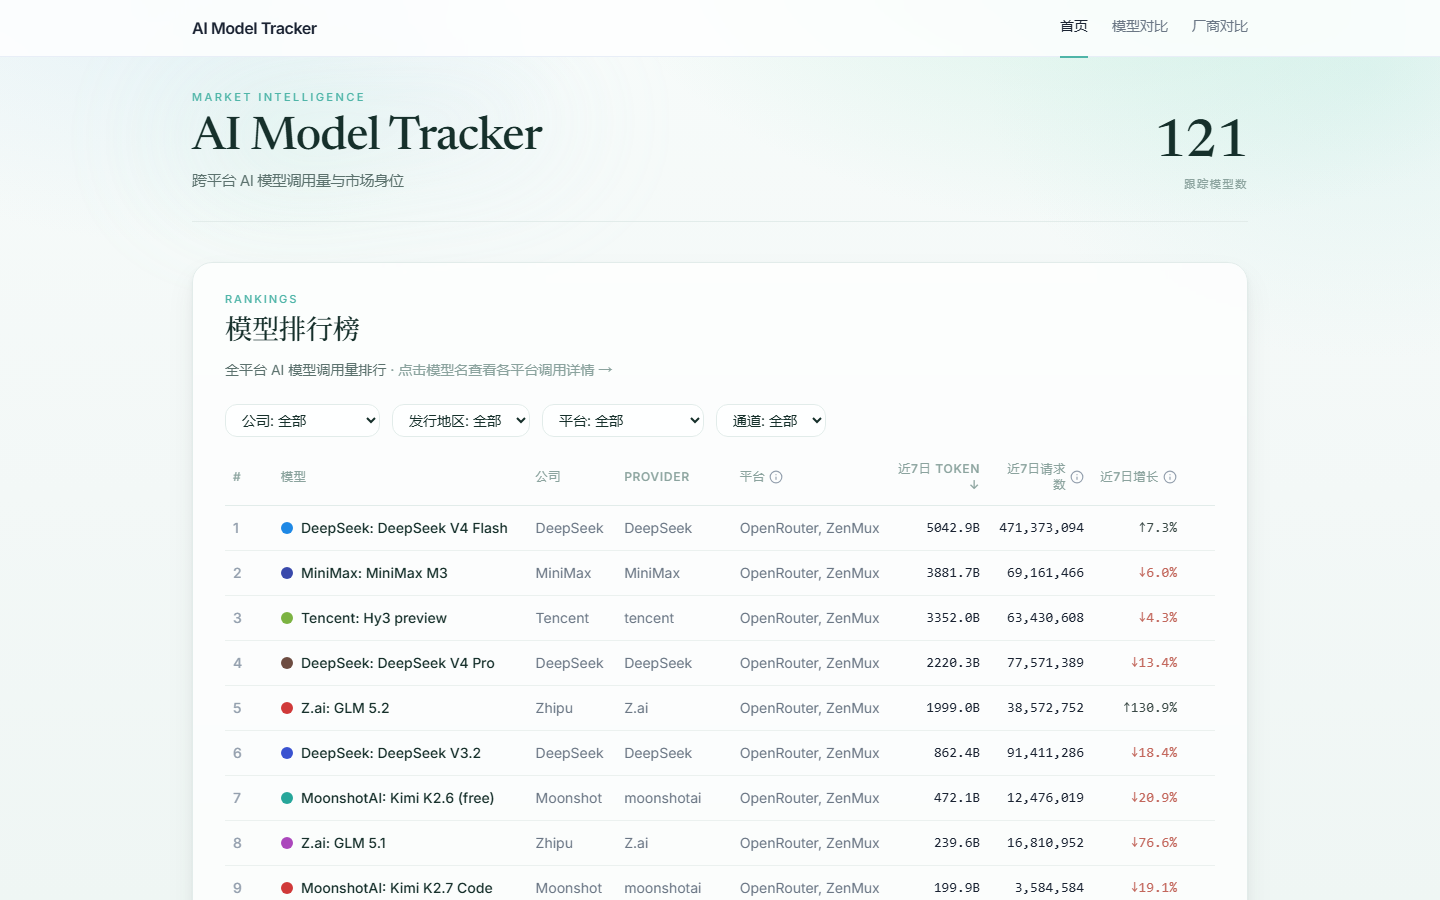Open the 公司: 全部 dropdown filter
The height and width of the screenshot is (900, 1440).
pos(302,421)
